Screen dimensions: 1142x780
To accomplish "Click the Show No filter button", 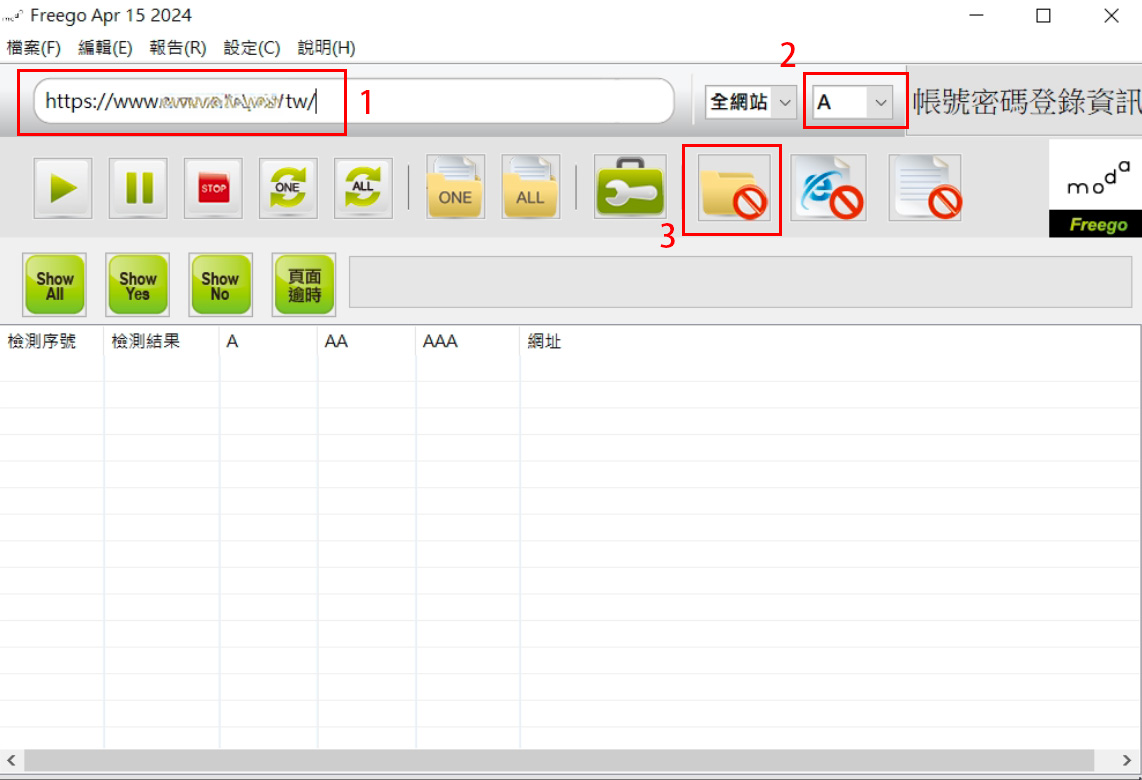I will click(221, 285).
